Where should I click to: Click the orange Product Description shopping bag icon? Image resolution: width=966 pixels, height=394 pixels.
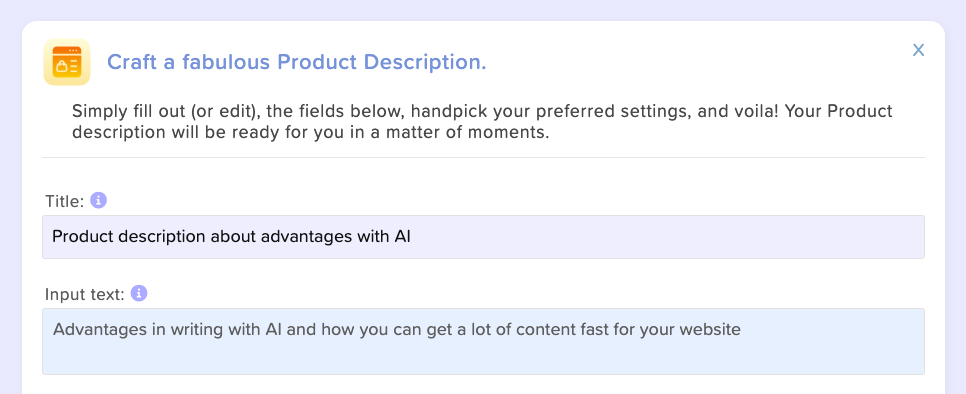coord(67,62)
